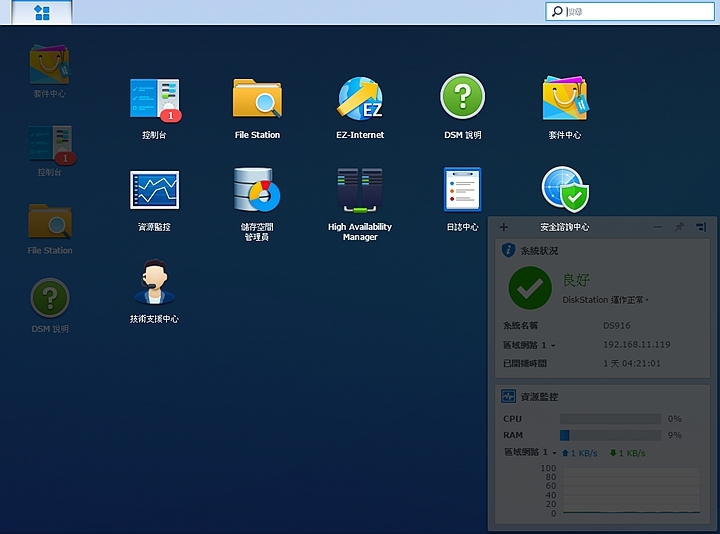Open 技術支援中心 (Support Center) icon
Viewport: 720px width, 534px height.
tap(154, 283)
